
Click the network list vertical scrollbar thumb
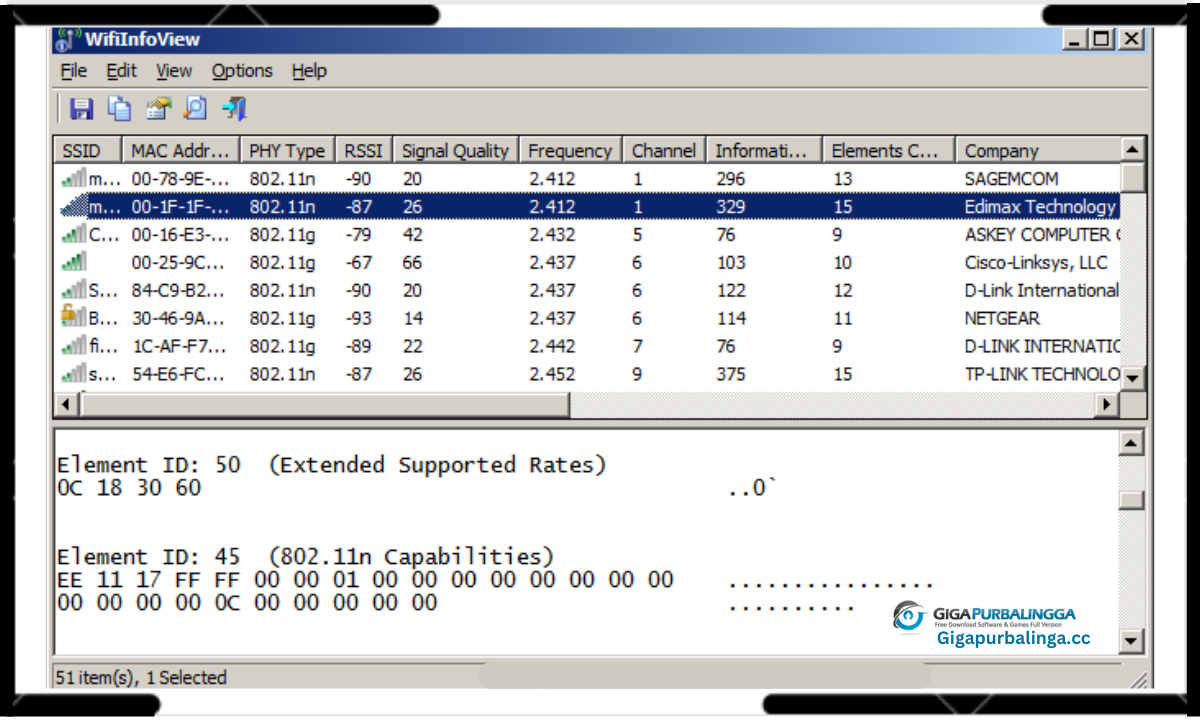click(x=1132, y=177)
